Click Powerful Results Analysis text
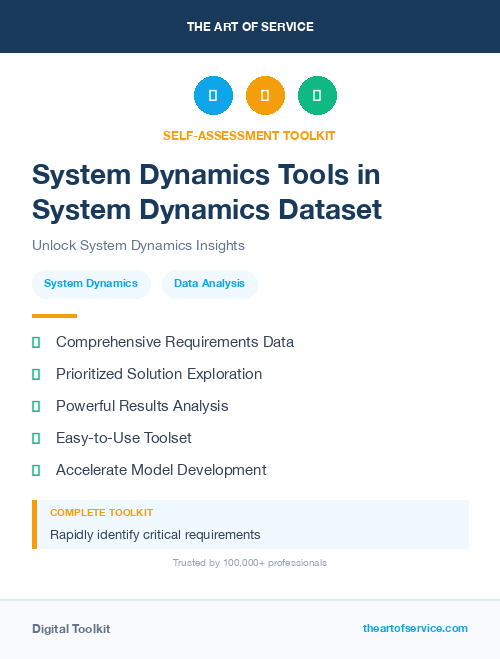This screenshot has width=500, height=659. (142, 406)
